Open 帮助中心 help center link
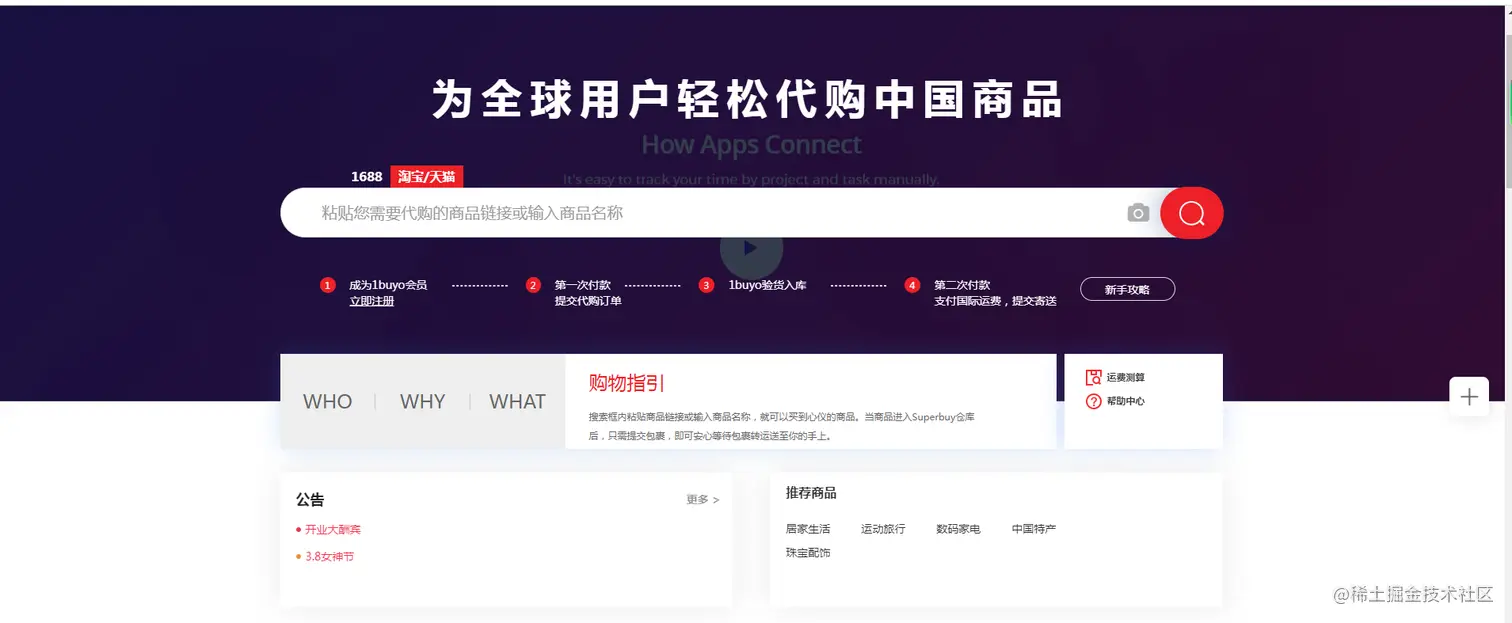The height and width of the screenshot is (623, 1512). 1126,401
